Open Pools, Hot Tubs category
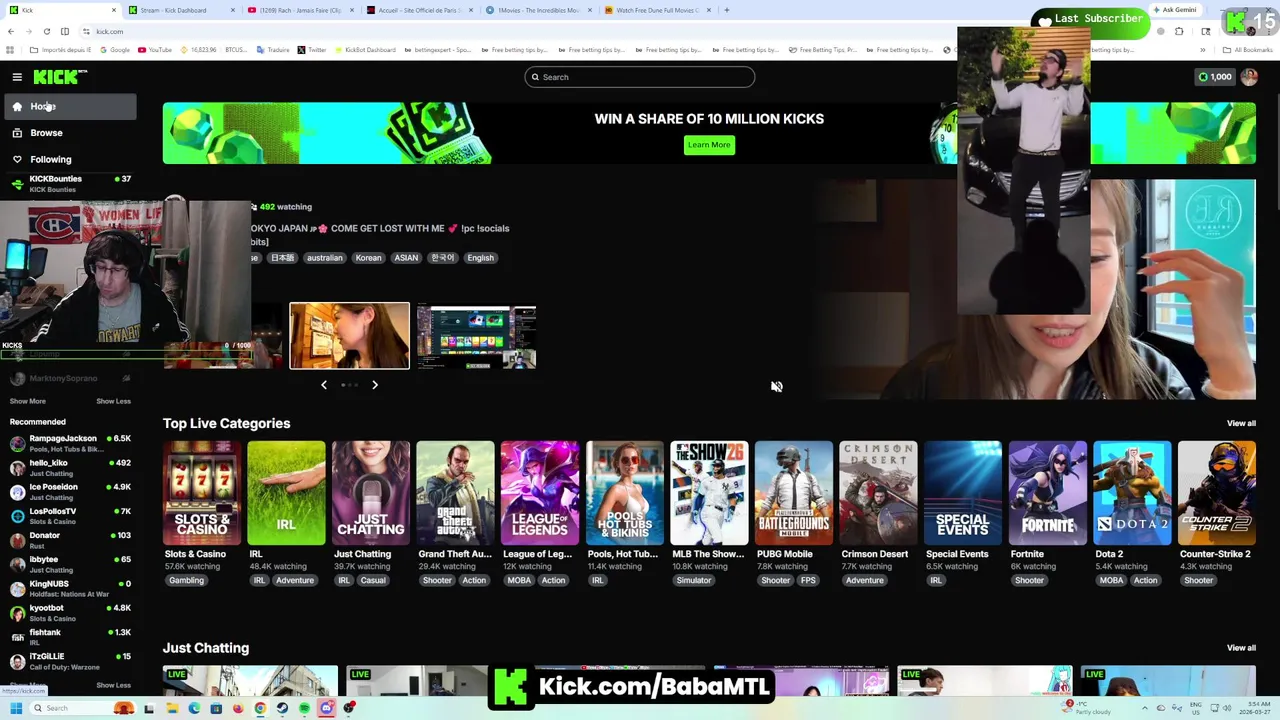1280x720 pixels. pos(624,493)
